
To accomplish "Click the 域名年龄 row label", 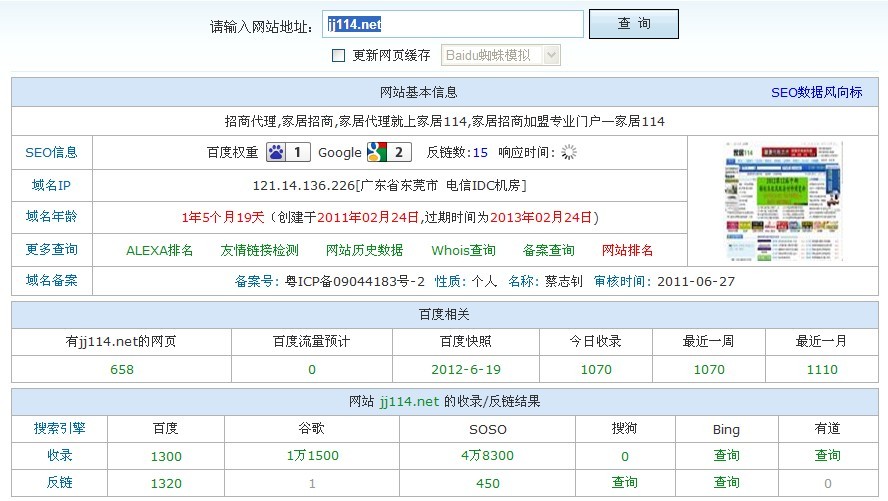I will click(x=51, y=216).
